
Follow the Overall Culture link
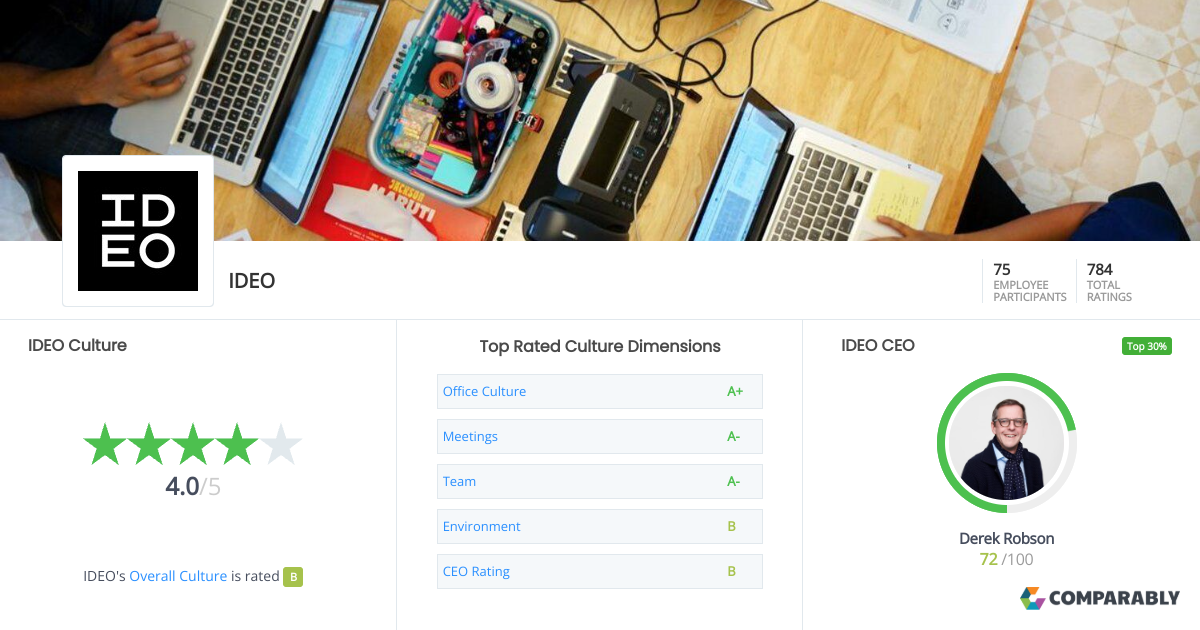coord(178,576)
